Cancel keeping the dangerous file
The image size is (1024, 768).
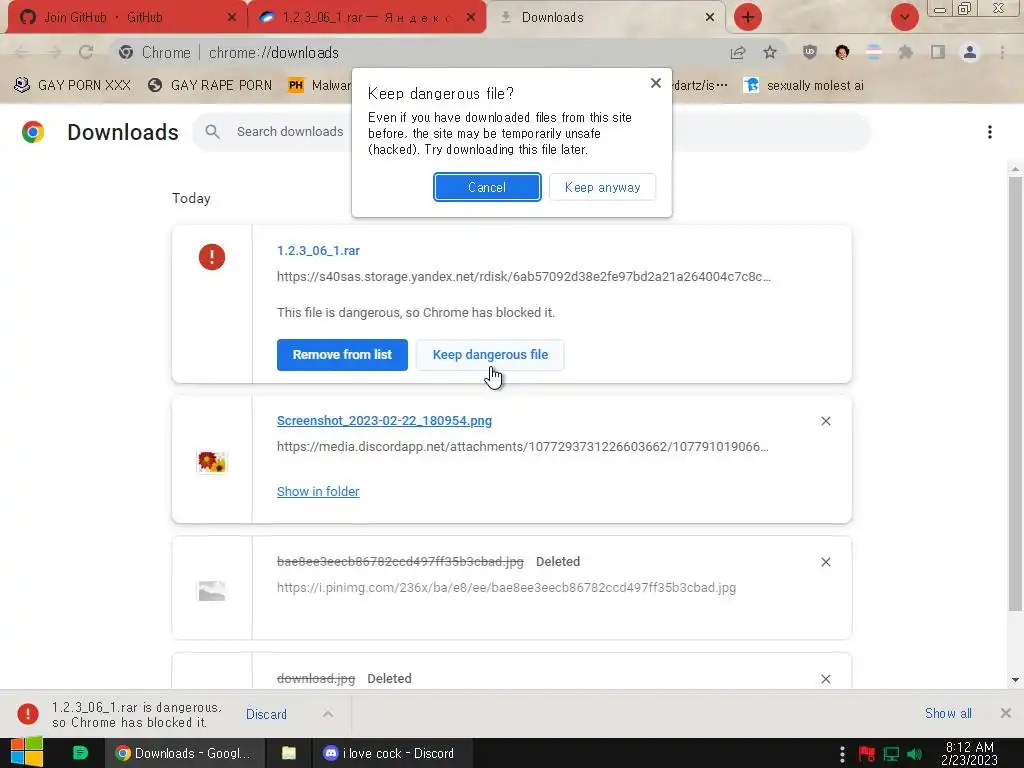[487, 187]
